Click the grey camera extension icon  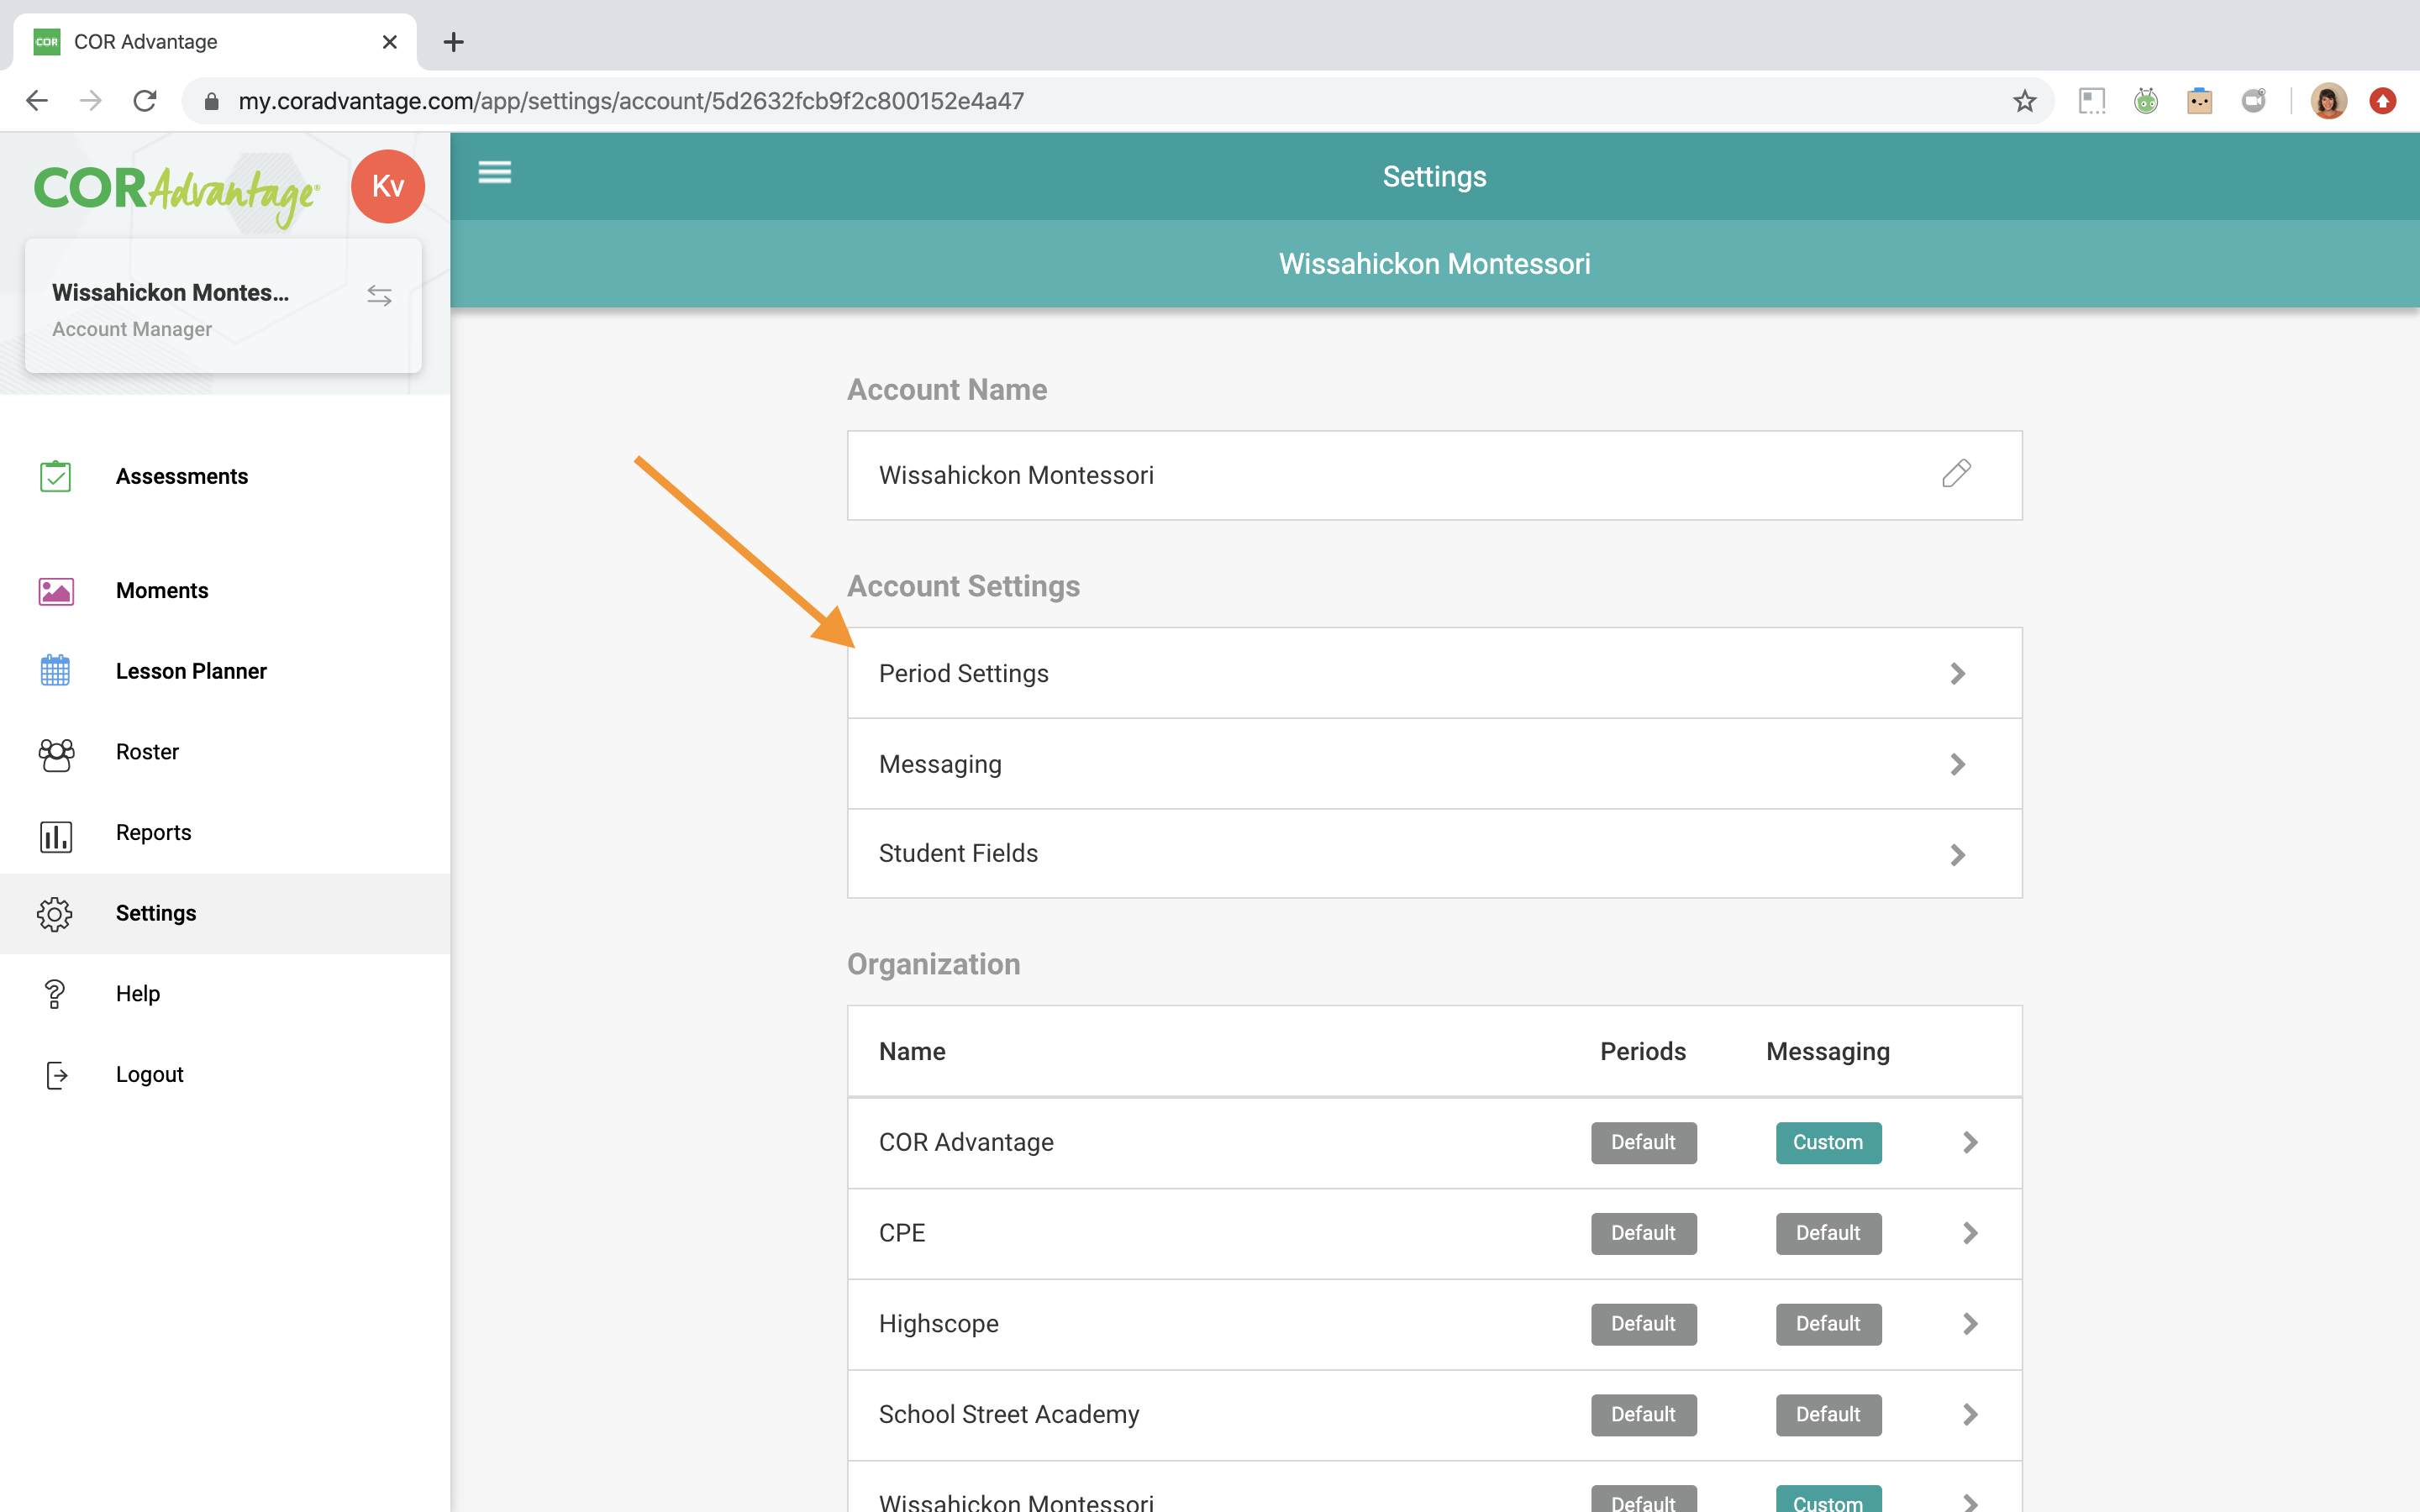2253,101
